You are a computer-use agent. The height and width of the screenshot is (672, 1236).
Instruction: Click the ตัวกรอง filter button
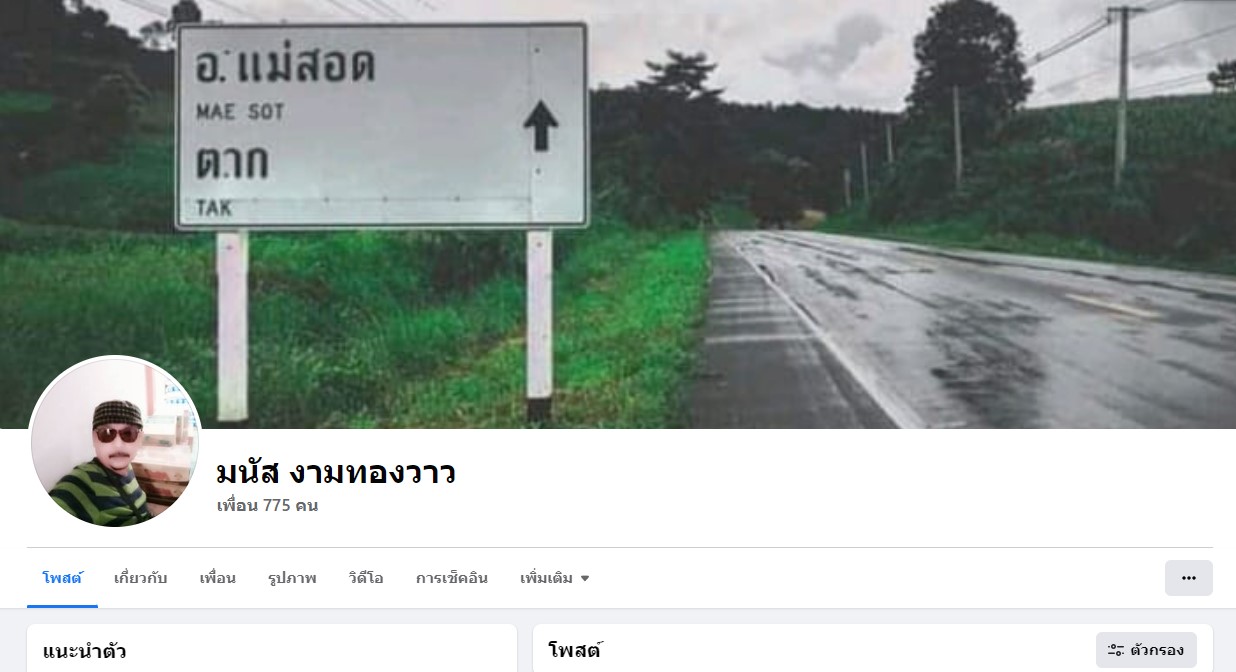1146,650
